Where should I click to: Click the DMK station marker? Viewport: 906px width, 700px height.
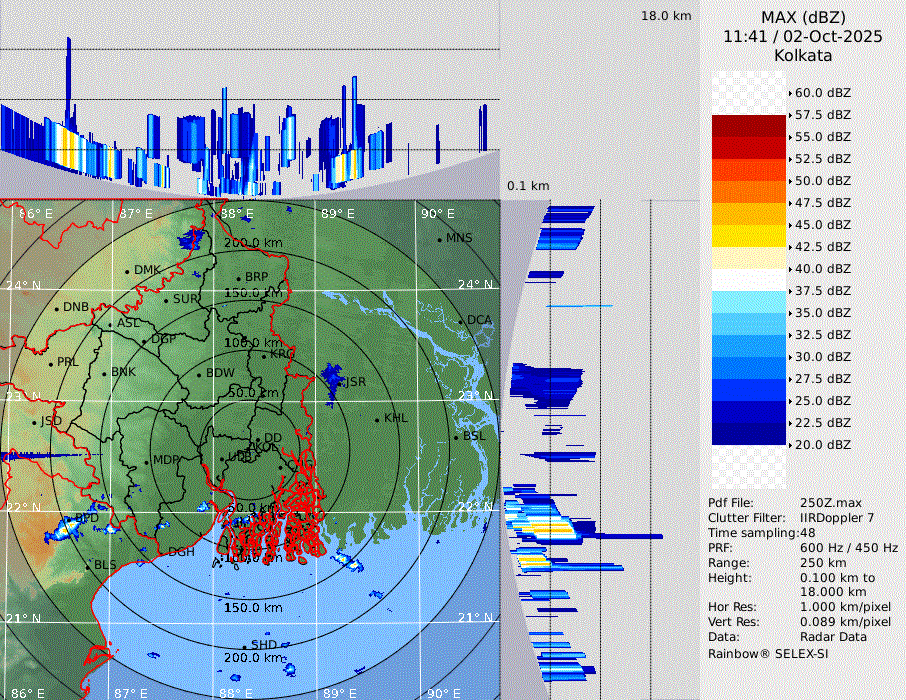(x=127, y=271)
